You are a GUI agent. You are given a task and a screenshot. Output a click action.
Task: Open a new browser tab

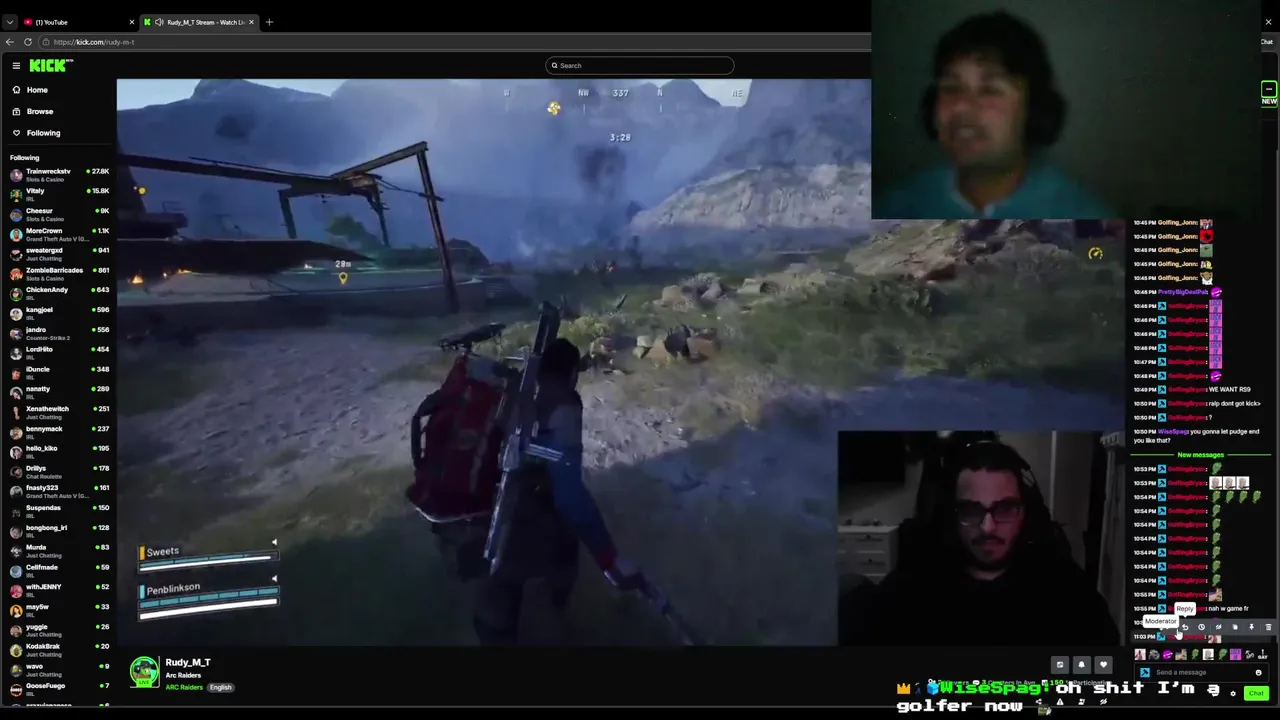tap(269, 22)
